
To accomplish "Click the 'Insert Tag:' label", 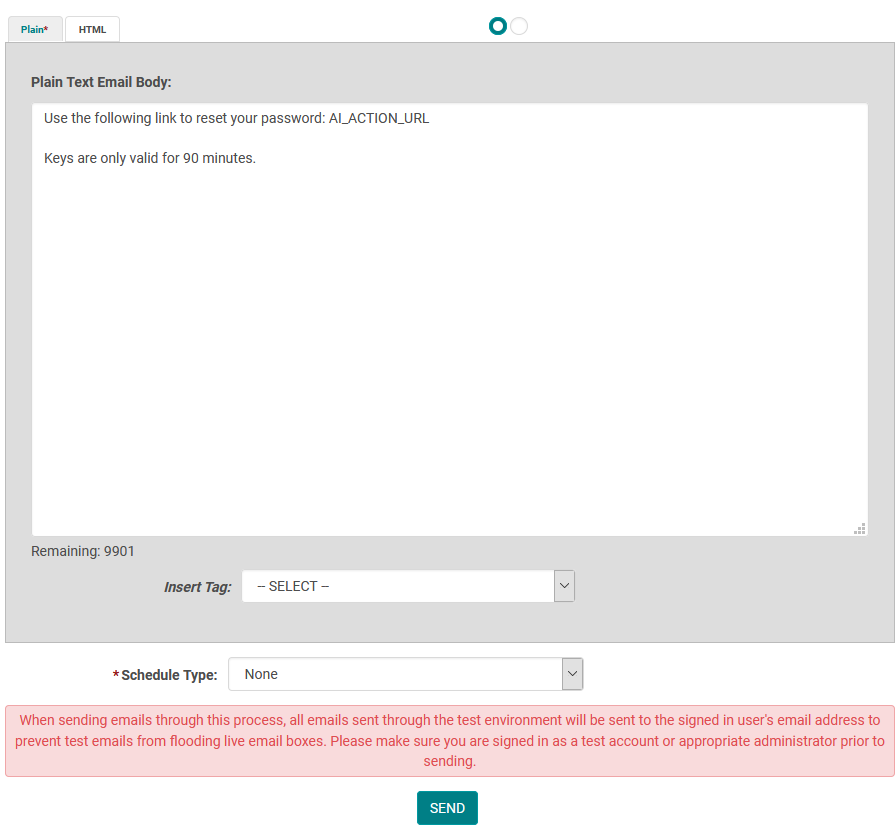I will point(198,587).
